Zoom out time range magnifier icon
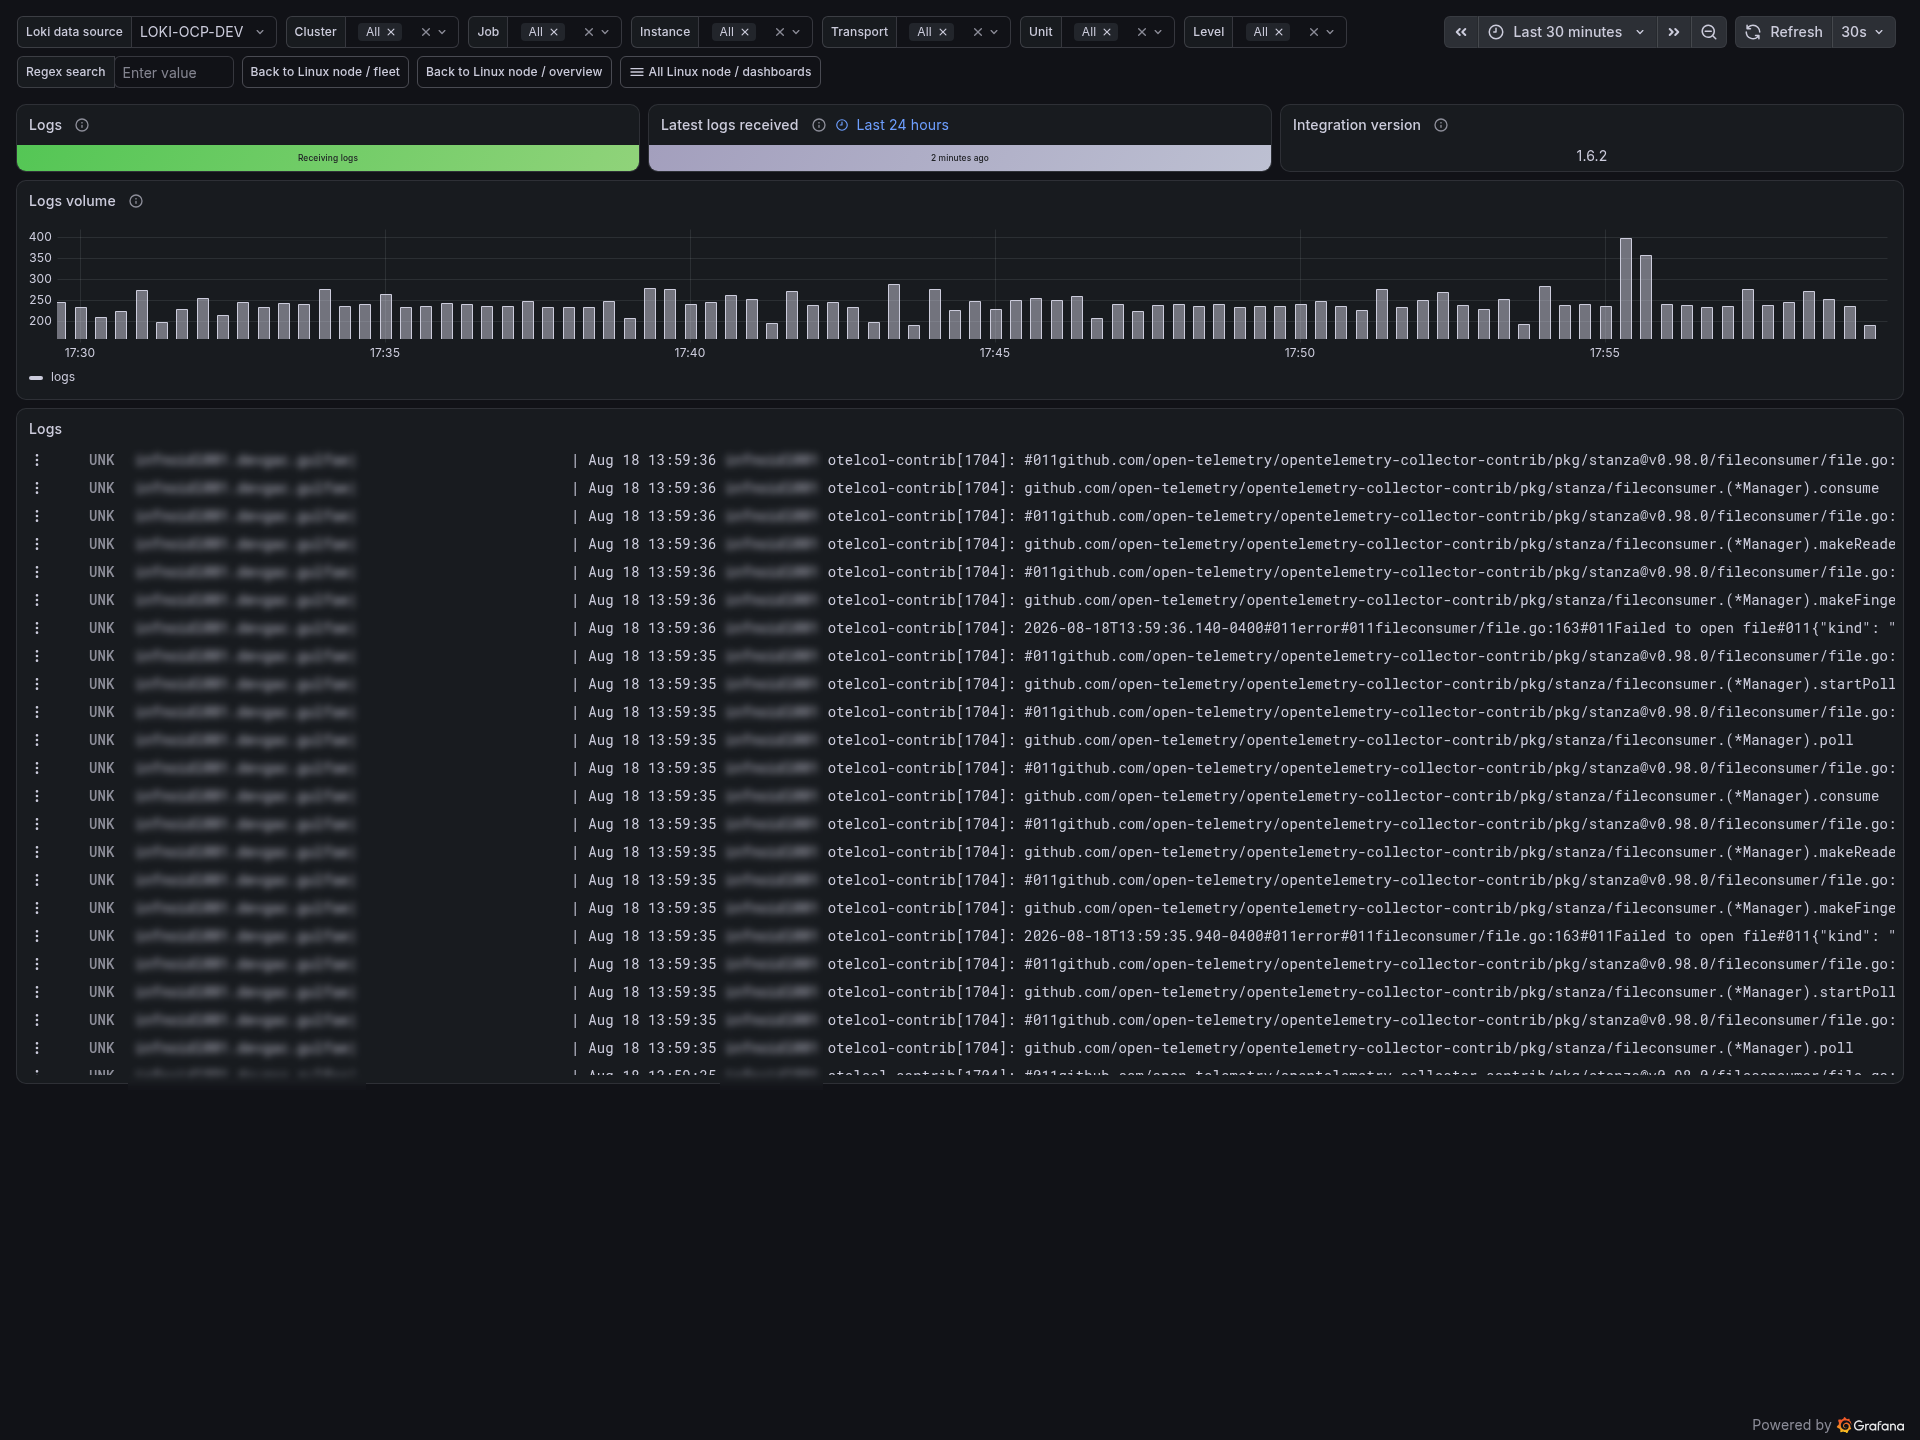Screen dimensions: 1920x1440 1709,32
